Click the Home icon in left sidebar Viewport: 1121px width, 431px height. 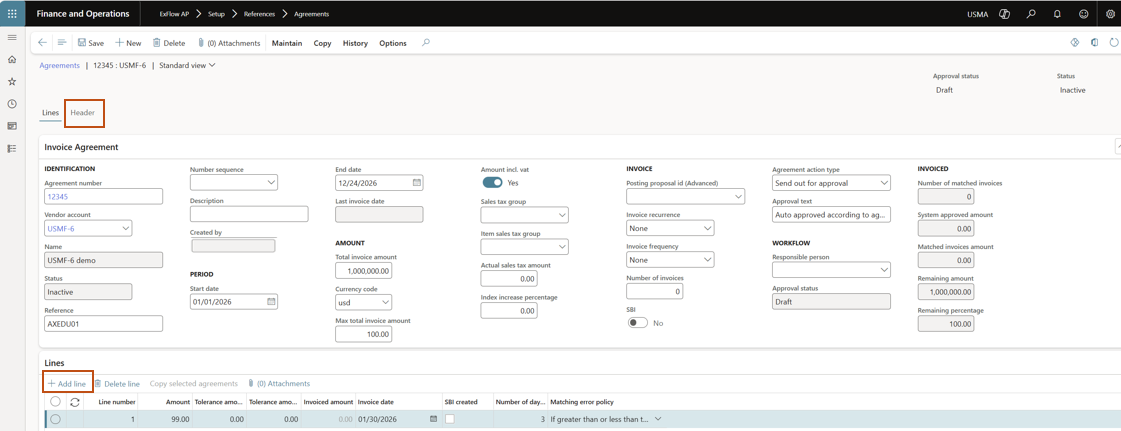[12, 60]
